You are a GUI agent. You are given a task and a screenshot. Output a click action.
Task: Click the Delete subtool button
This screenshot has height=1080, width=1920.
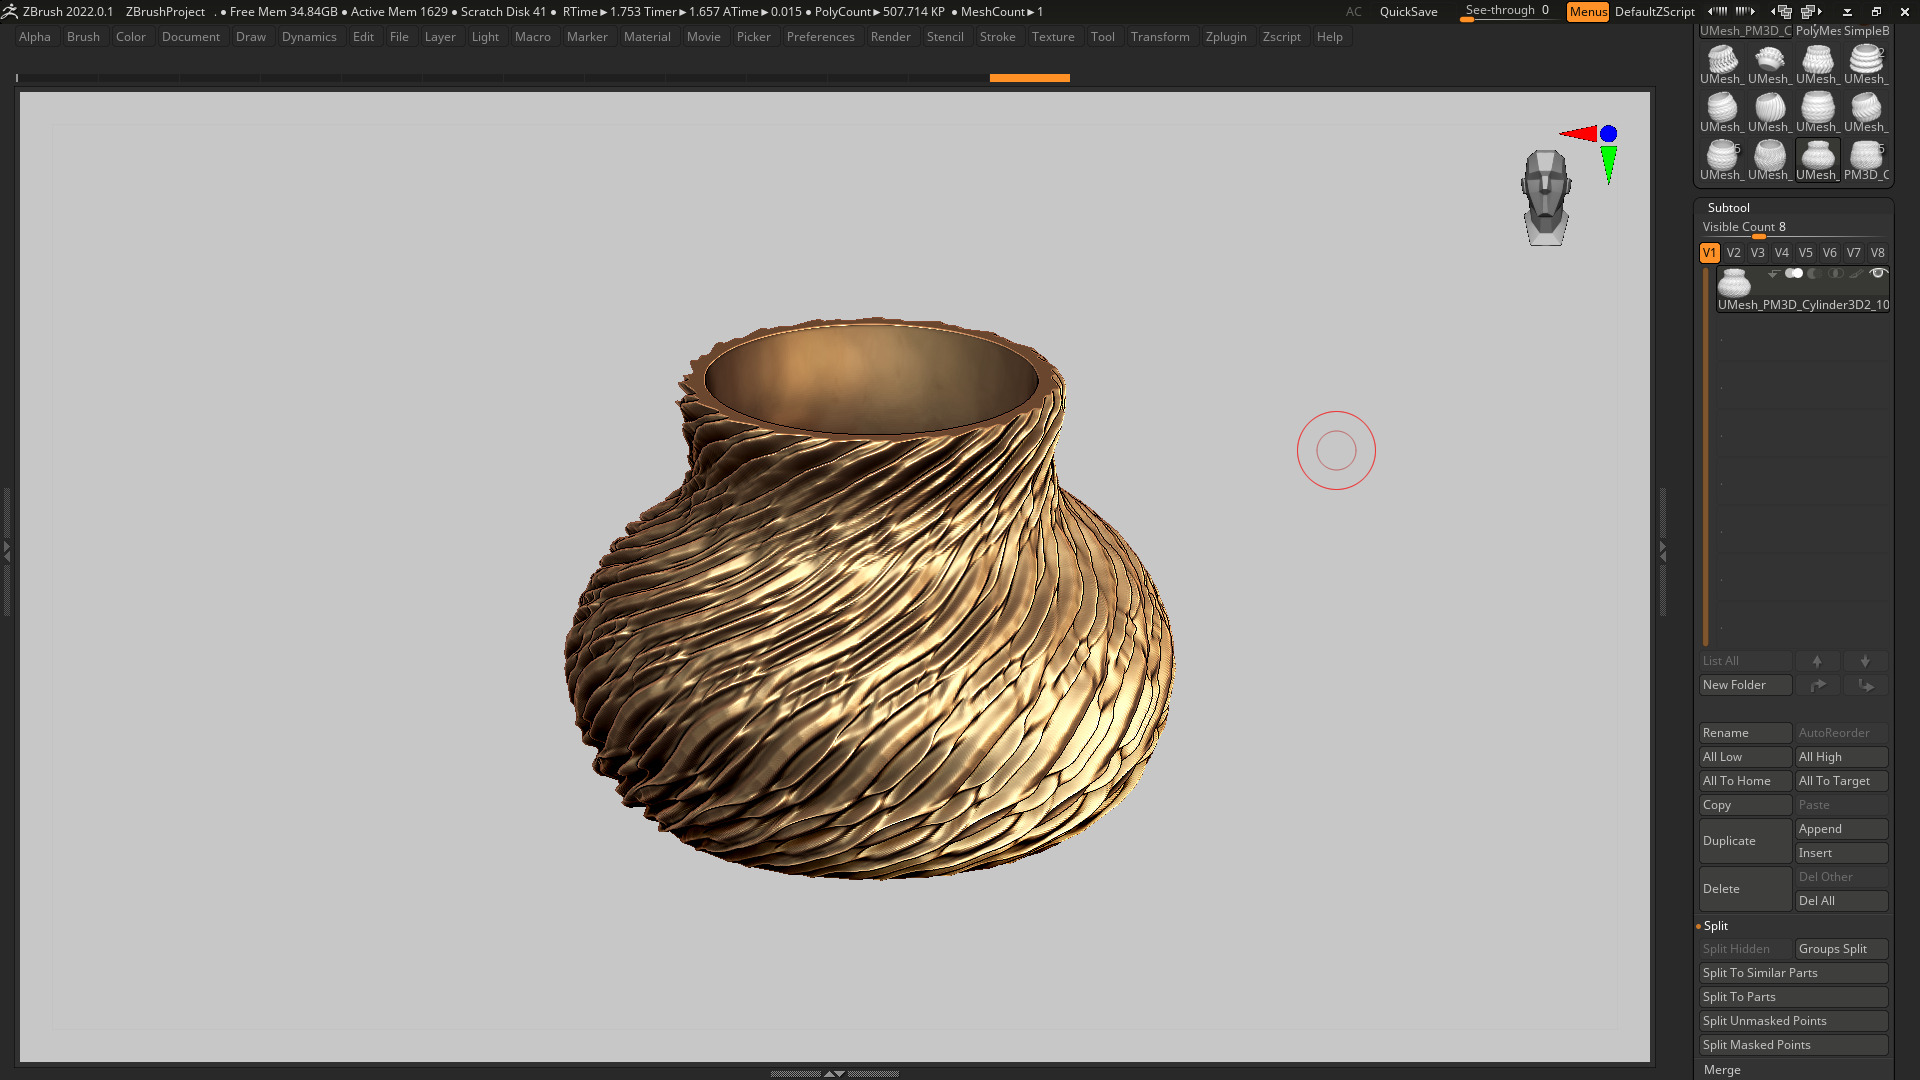pos(1745,889)
